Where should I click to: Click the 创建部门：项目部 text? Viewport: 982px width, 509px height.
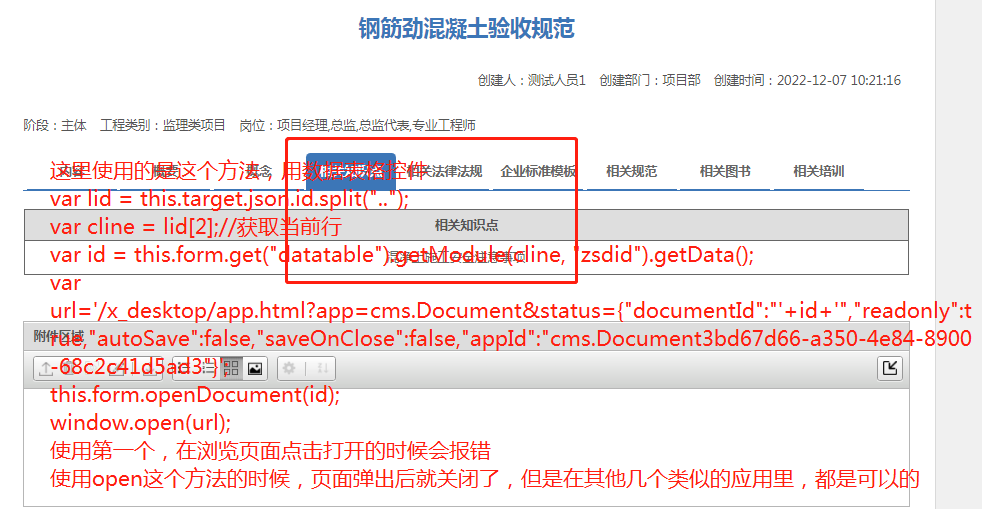tap(650, 80)
